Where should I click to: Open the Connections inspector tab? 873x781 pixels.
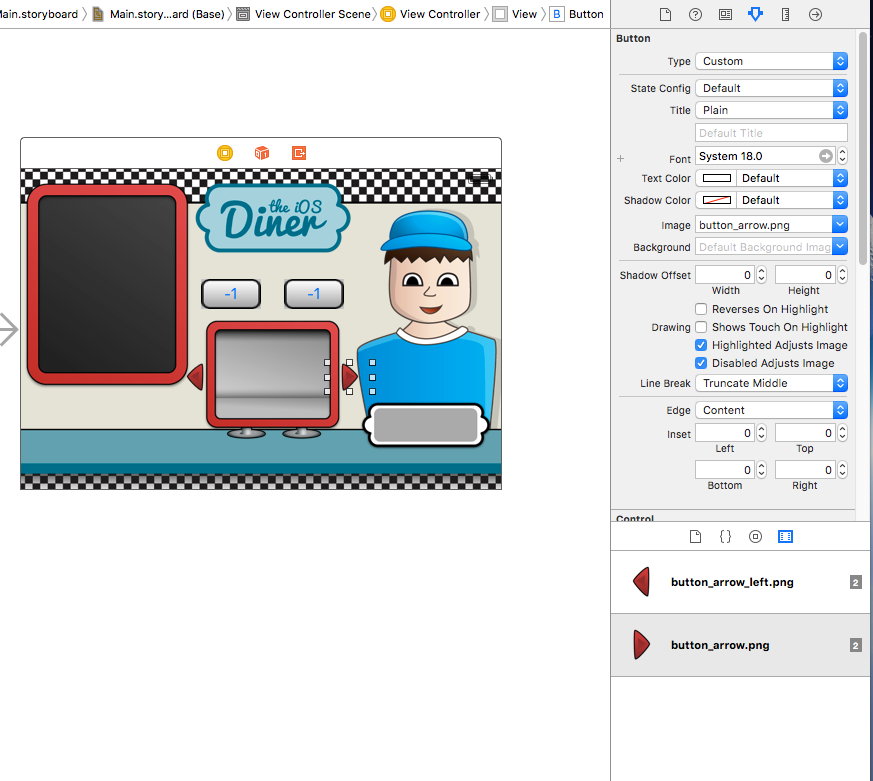click(x=815, y=14)
